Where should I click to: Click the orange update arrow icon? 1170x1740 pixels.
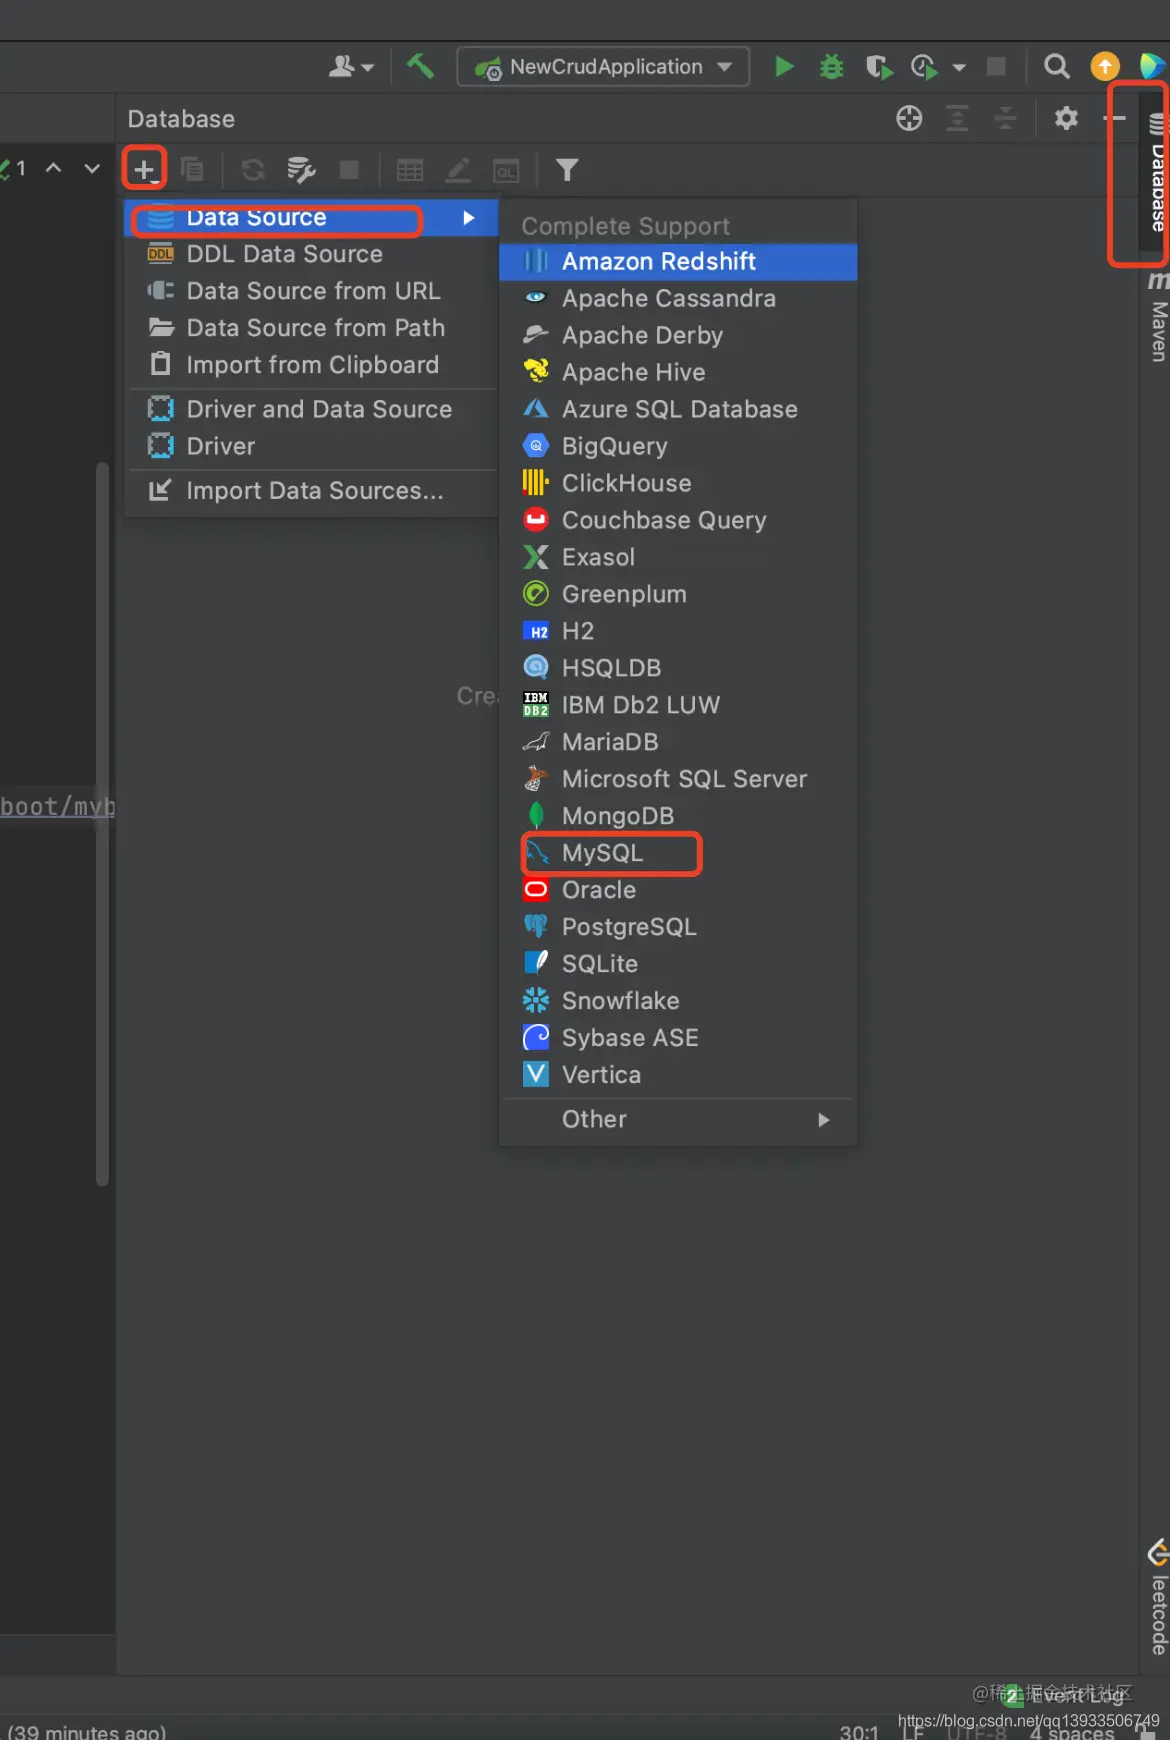click(x=1105, y=66)
